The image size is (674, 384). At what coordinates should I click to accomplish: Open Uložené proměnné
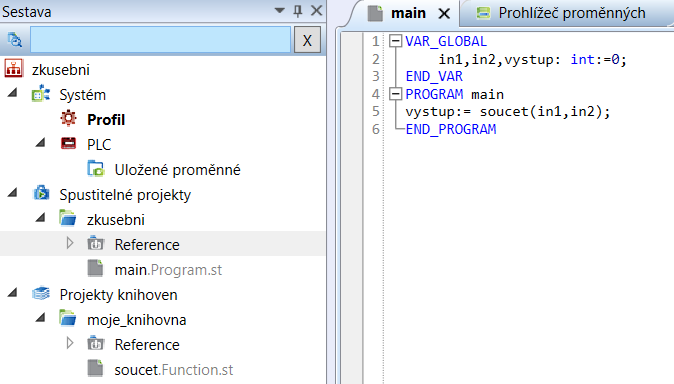pos(177,170)
